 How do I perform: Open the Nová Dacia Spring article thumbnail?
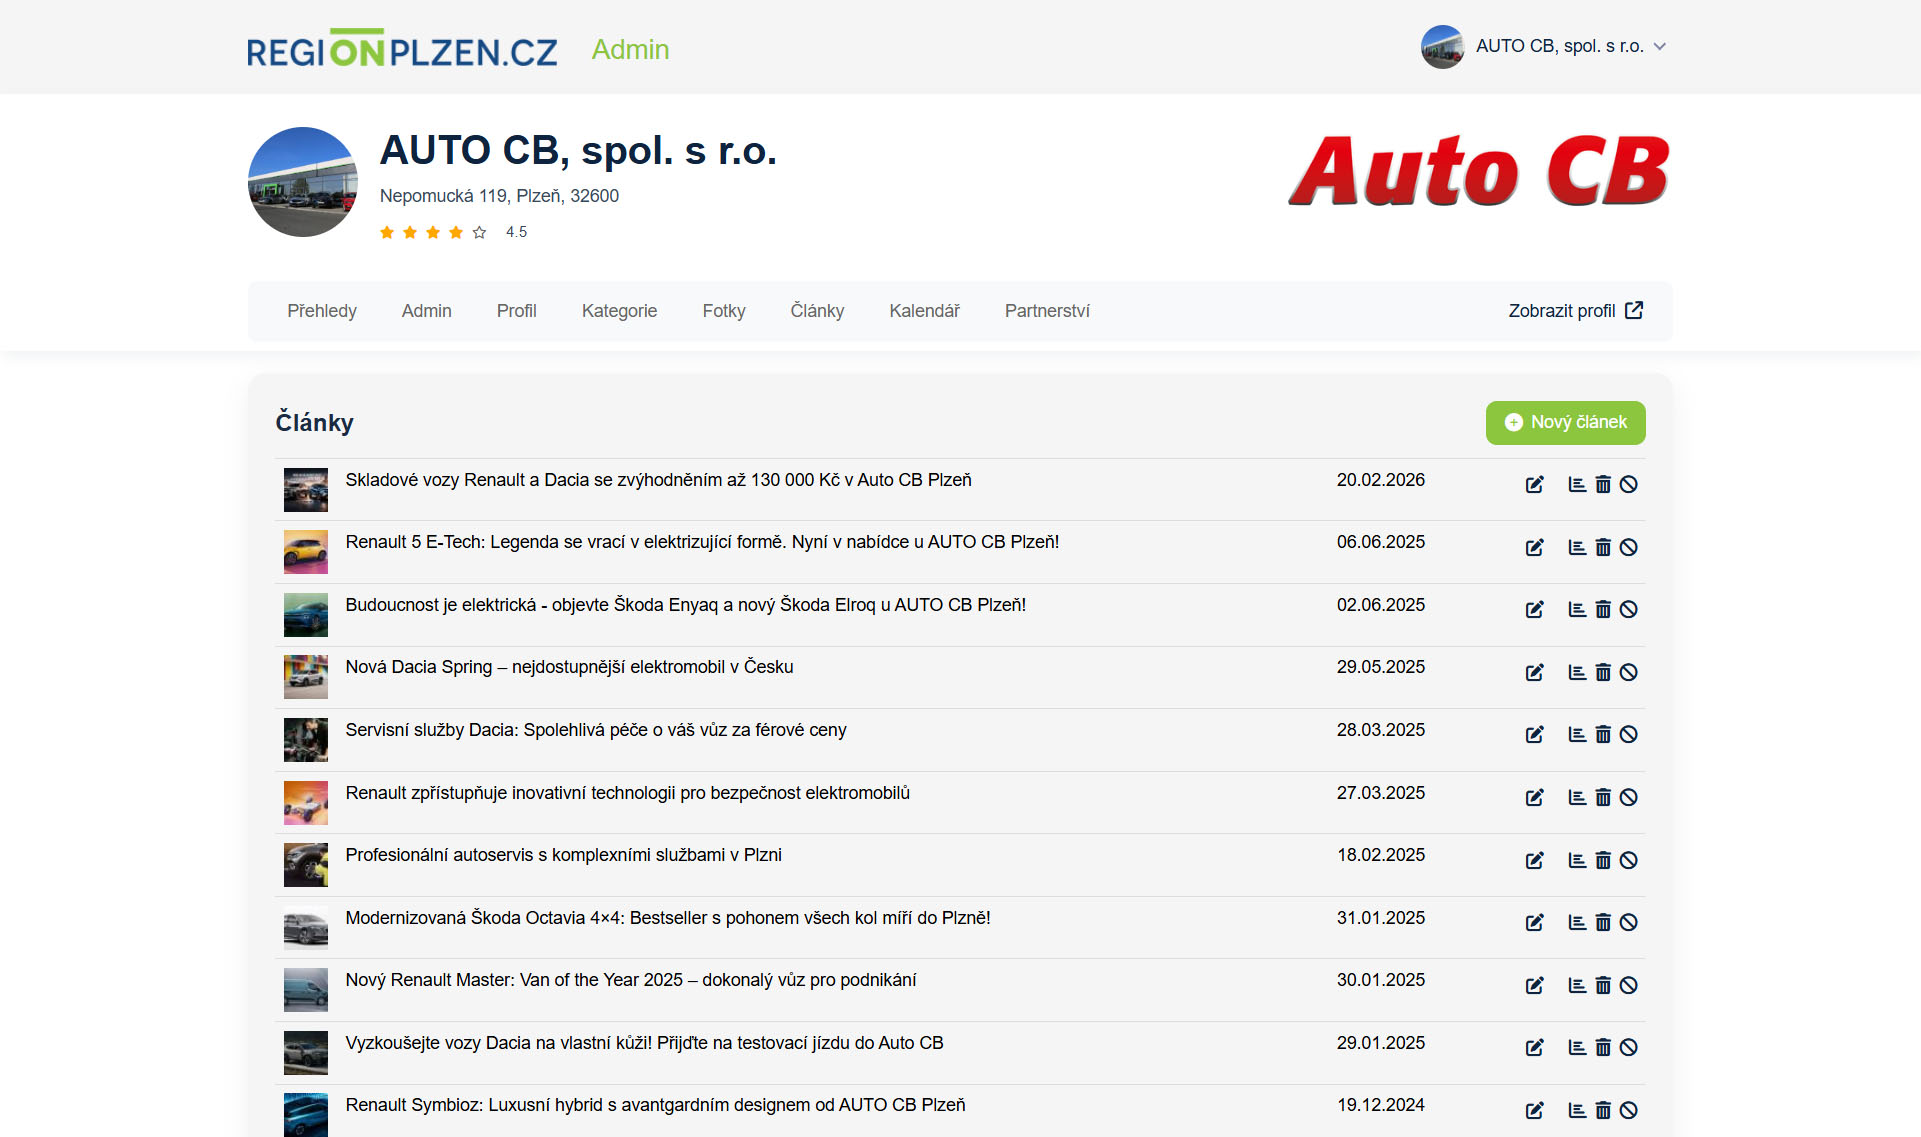306,677
